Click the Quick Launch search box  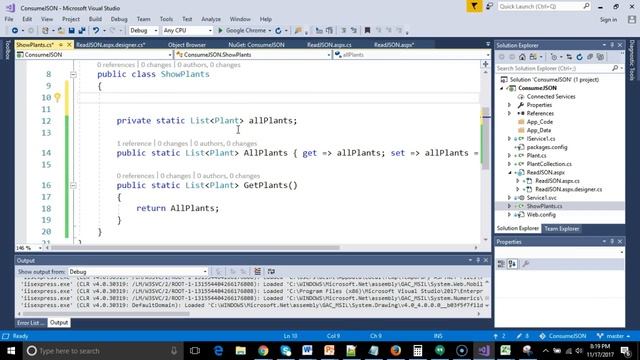[544, 7]
